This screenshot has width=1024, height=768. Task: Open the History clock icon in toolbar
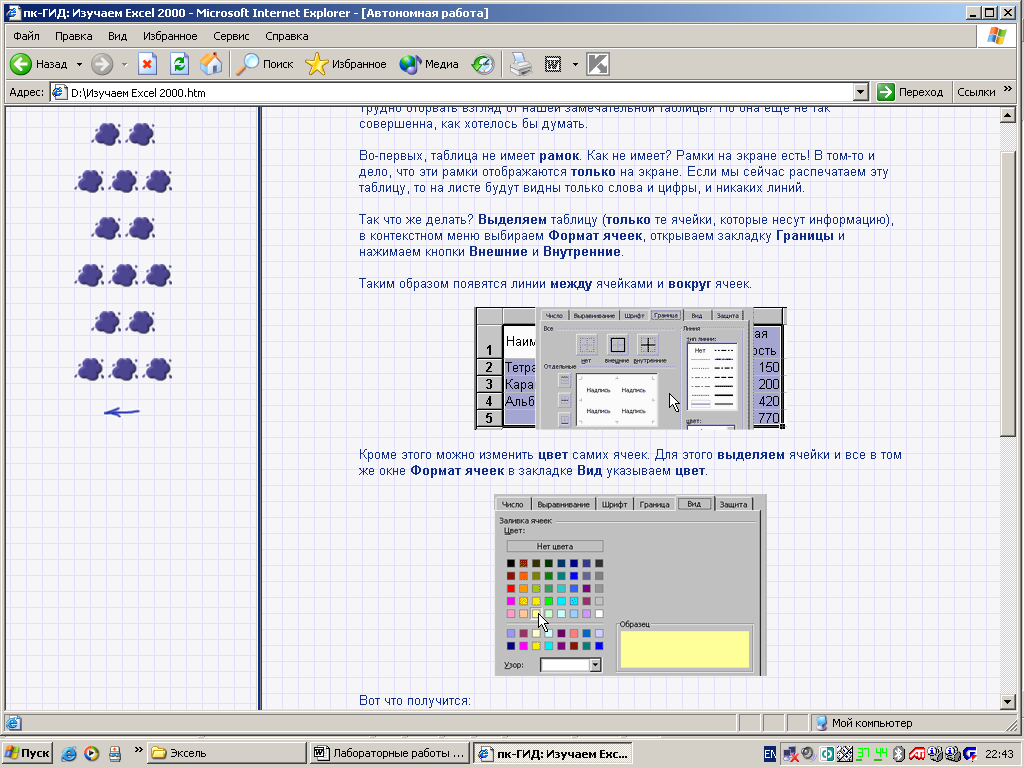pos(483,64)
